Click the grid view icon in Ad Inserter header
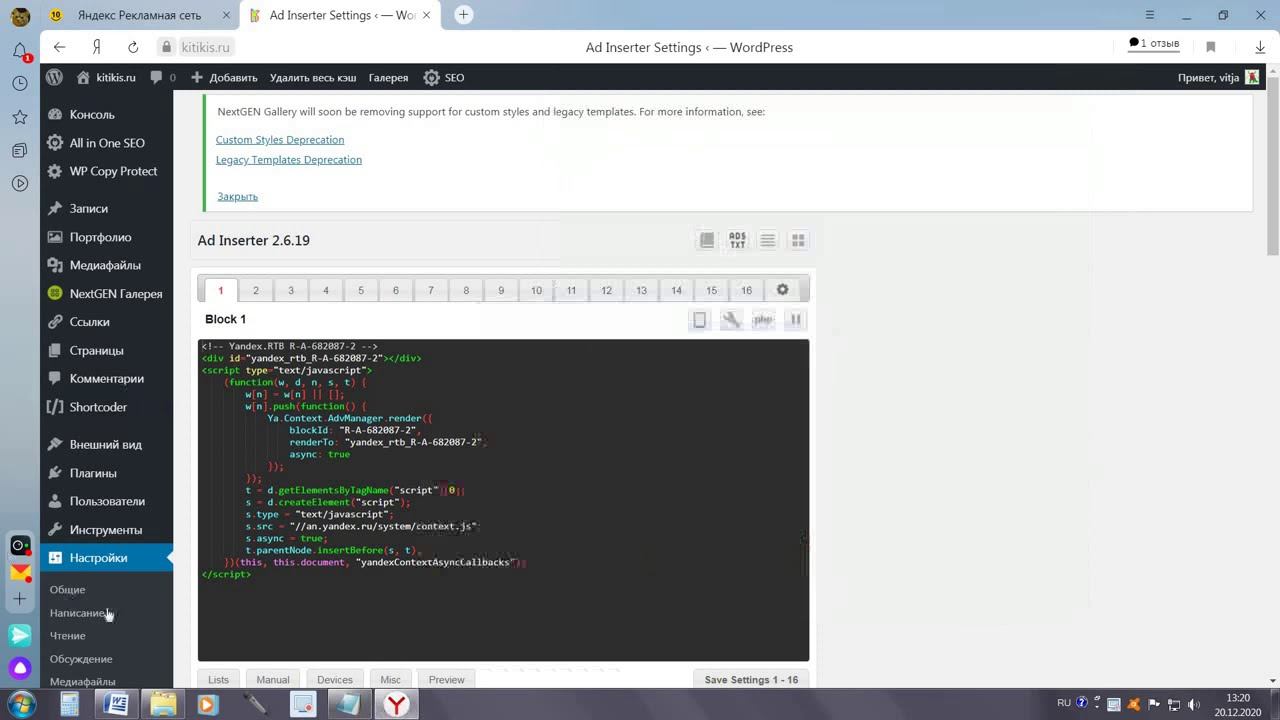Image resolution: width=1280 pixels, height=720 pixels. 798,240
